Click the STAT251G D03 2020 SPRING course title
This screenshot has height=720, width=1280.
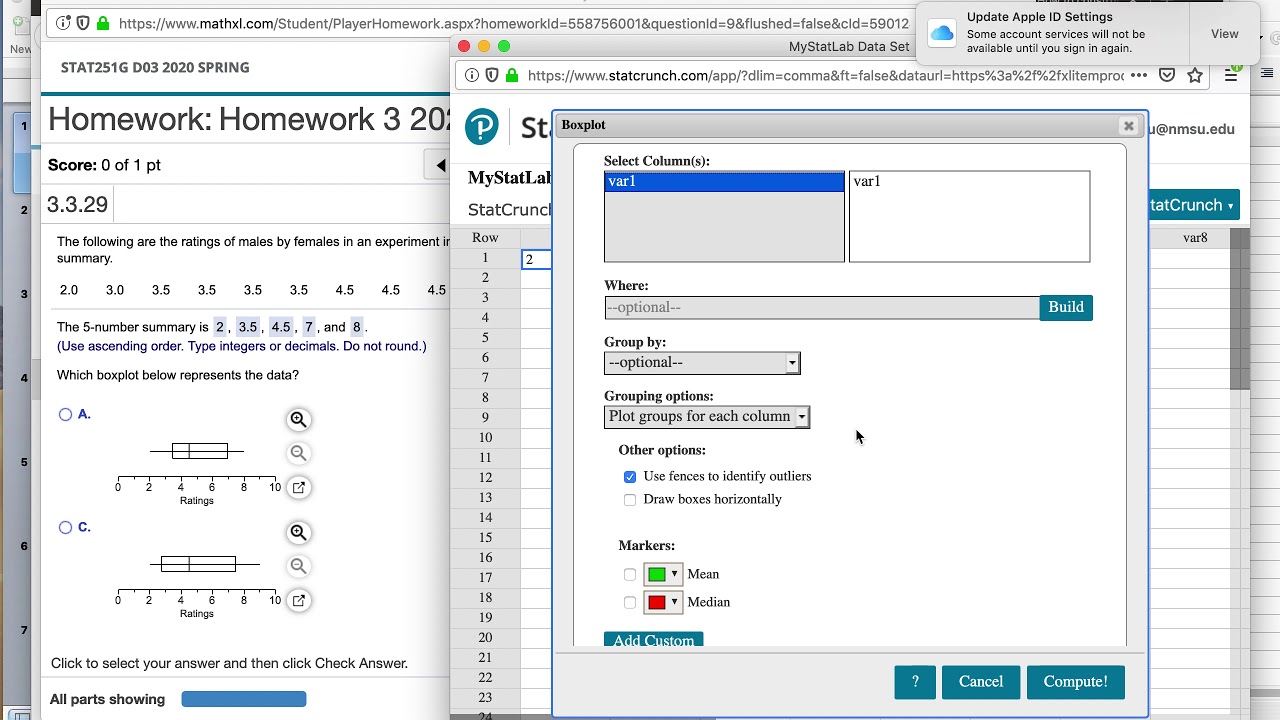155,68
